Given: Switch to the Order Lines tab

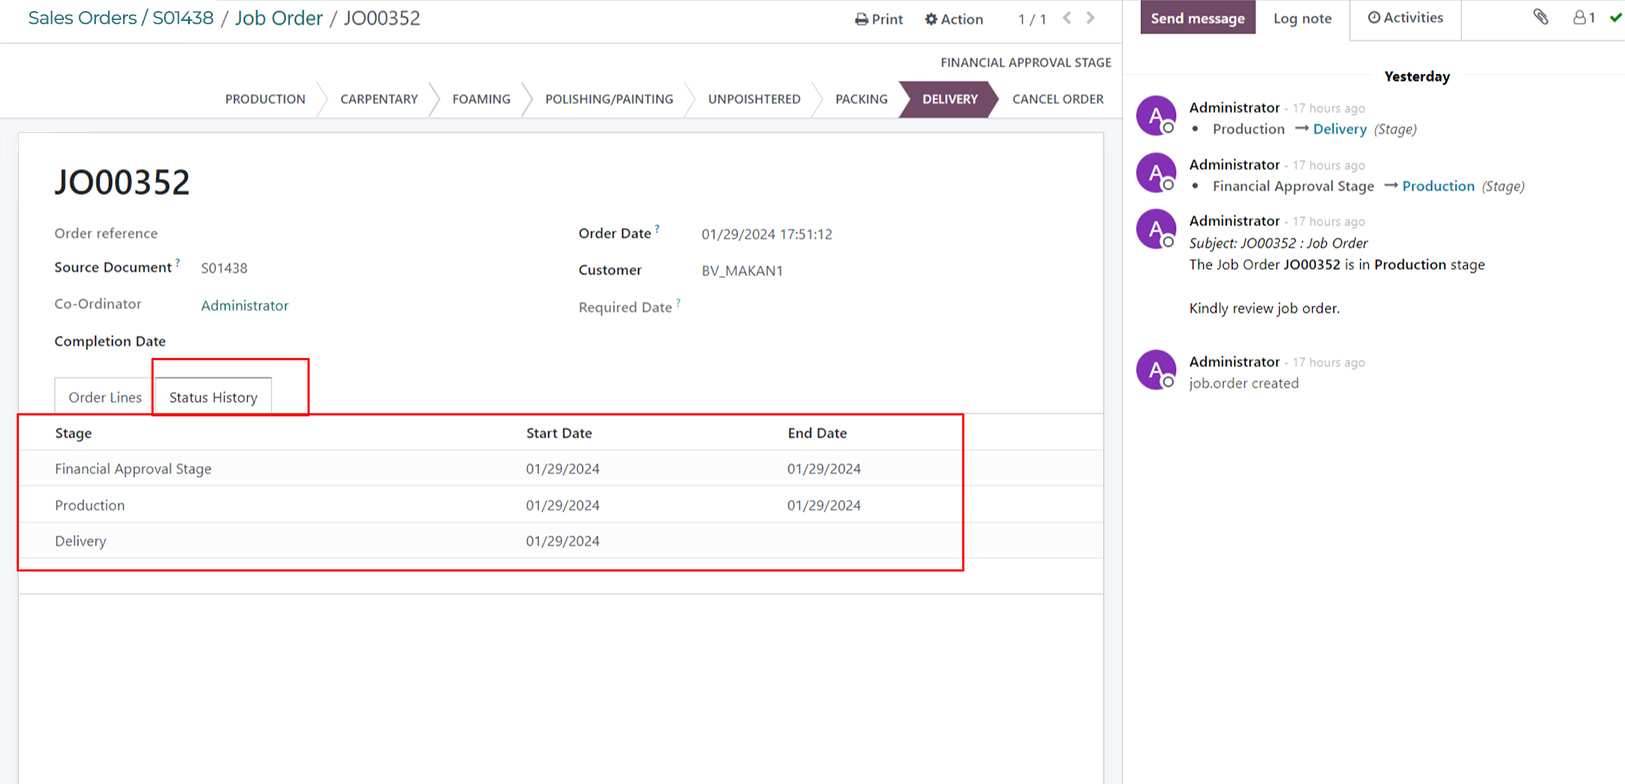Looking at the screenshot, I should pos(105,397).
